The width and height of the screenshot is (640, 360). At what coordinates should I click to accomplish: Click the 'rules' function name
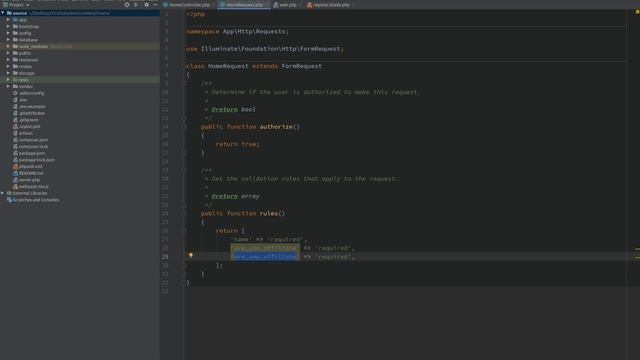[x=269, y=213]
